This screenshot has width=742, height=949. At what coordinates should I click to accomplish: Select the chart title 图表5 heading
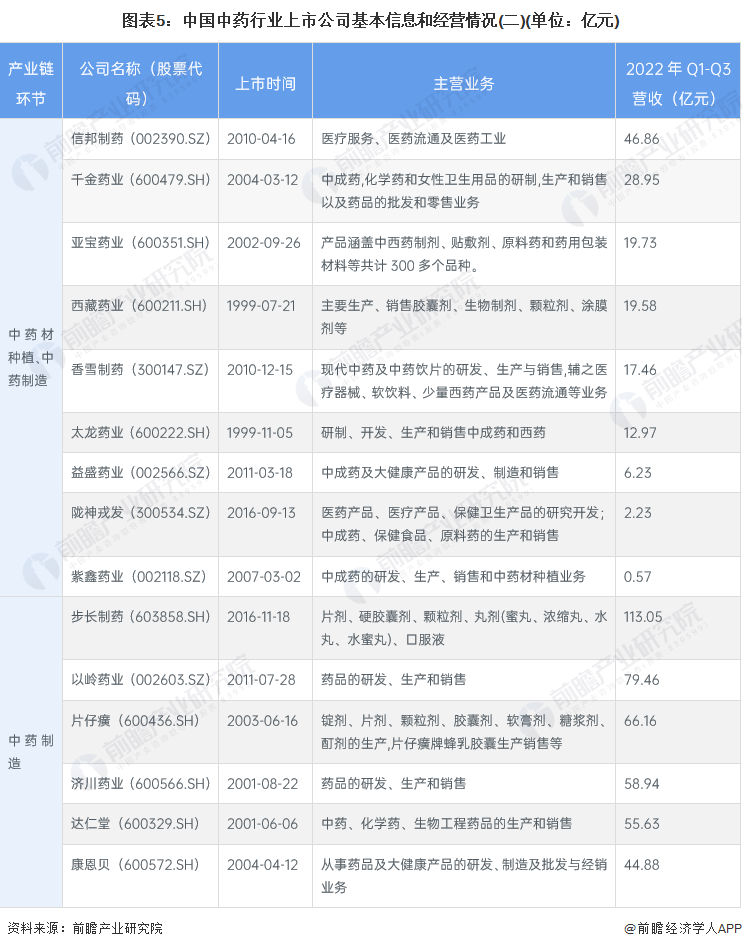[x=370, y=19]
